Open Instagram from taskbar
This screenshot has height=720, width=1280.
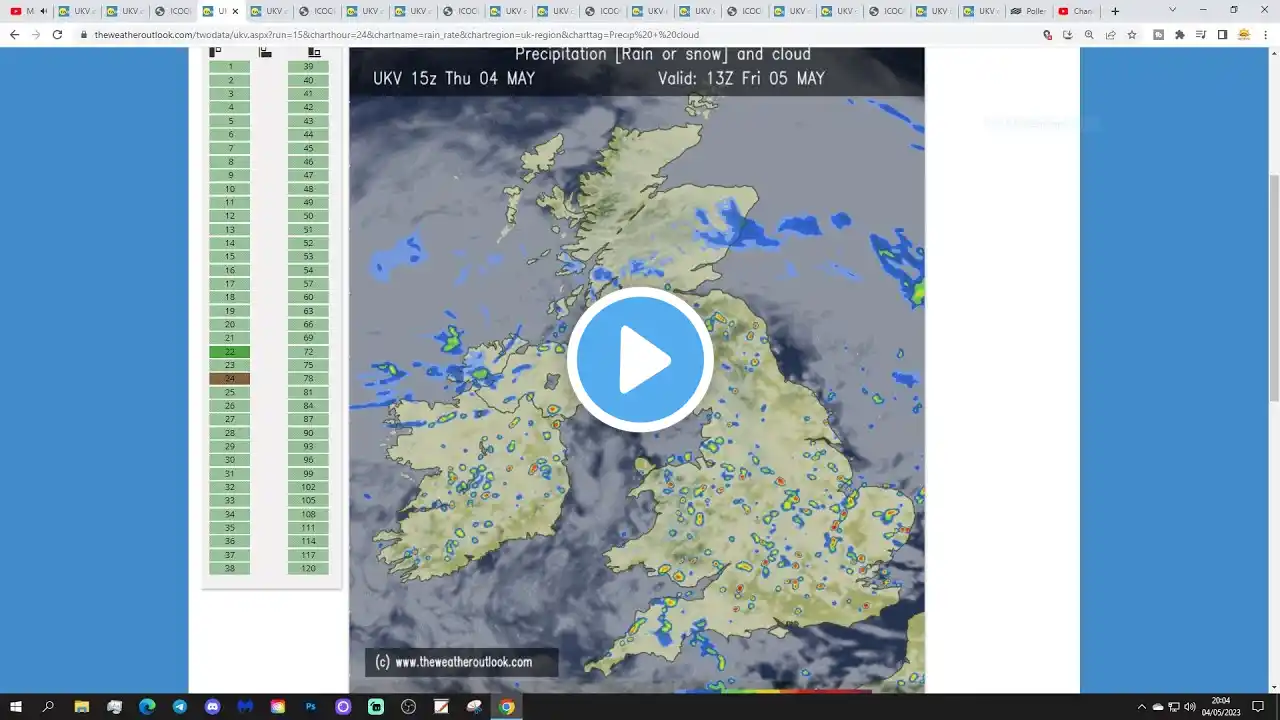[278, 706]
